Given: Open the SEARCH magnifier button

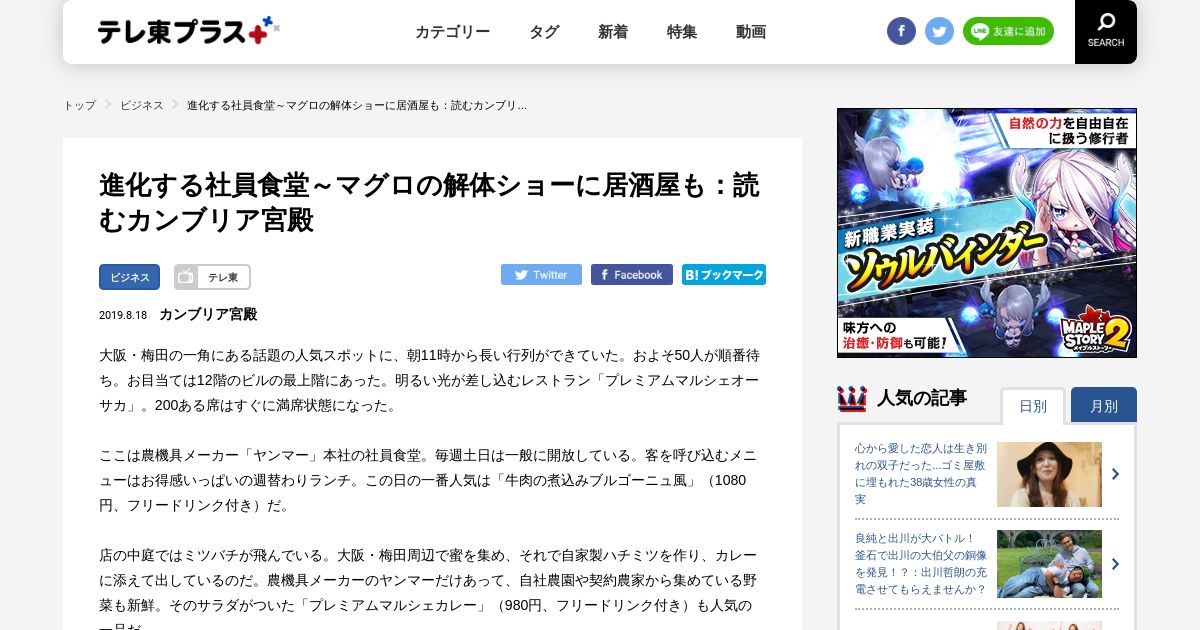Looking at the screenshot, I should [x=1106, y=31].
